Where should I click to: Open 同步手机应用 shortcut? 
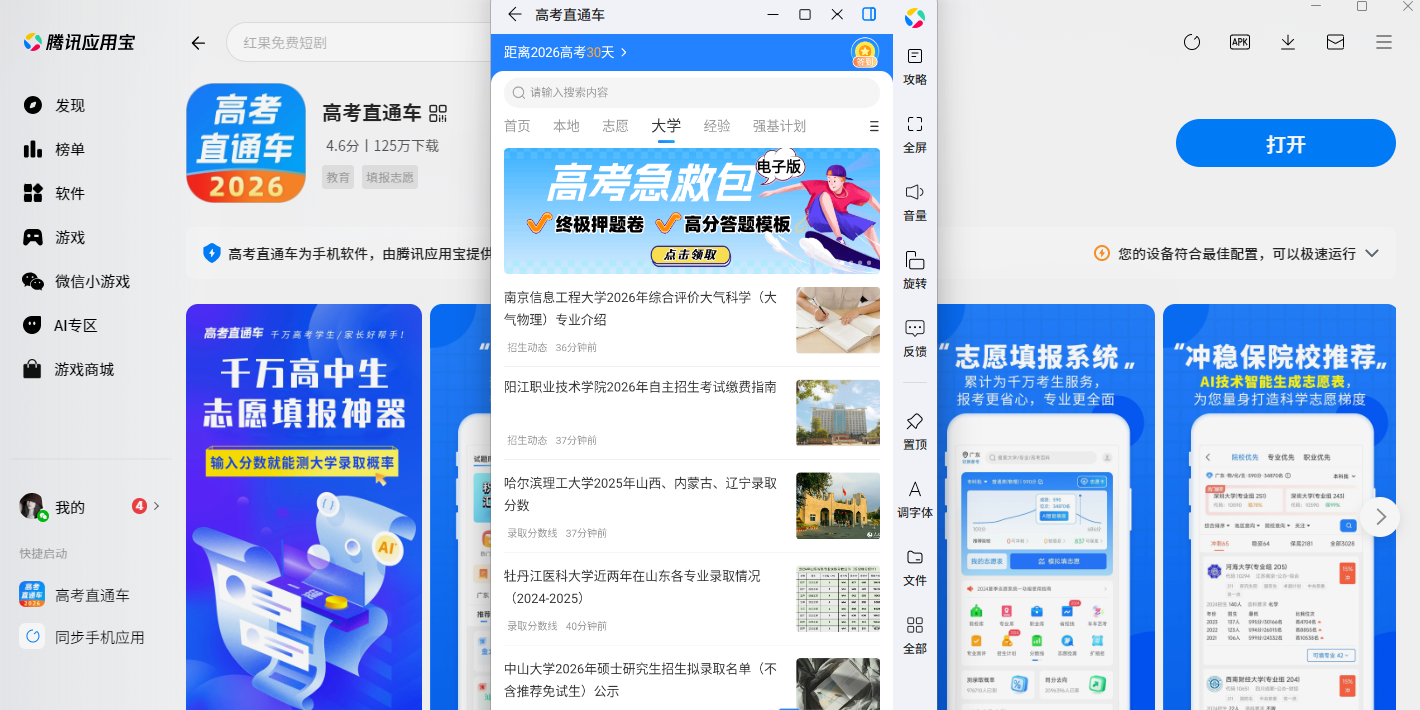click(x=82, y=637)
